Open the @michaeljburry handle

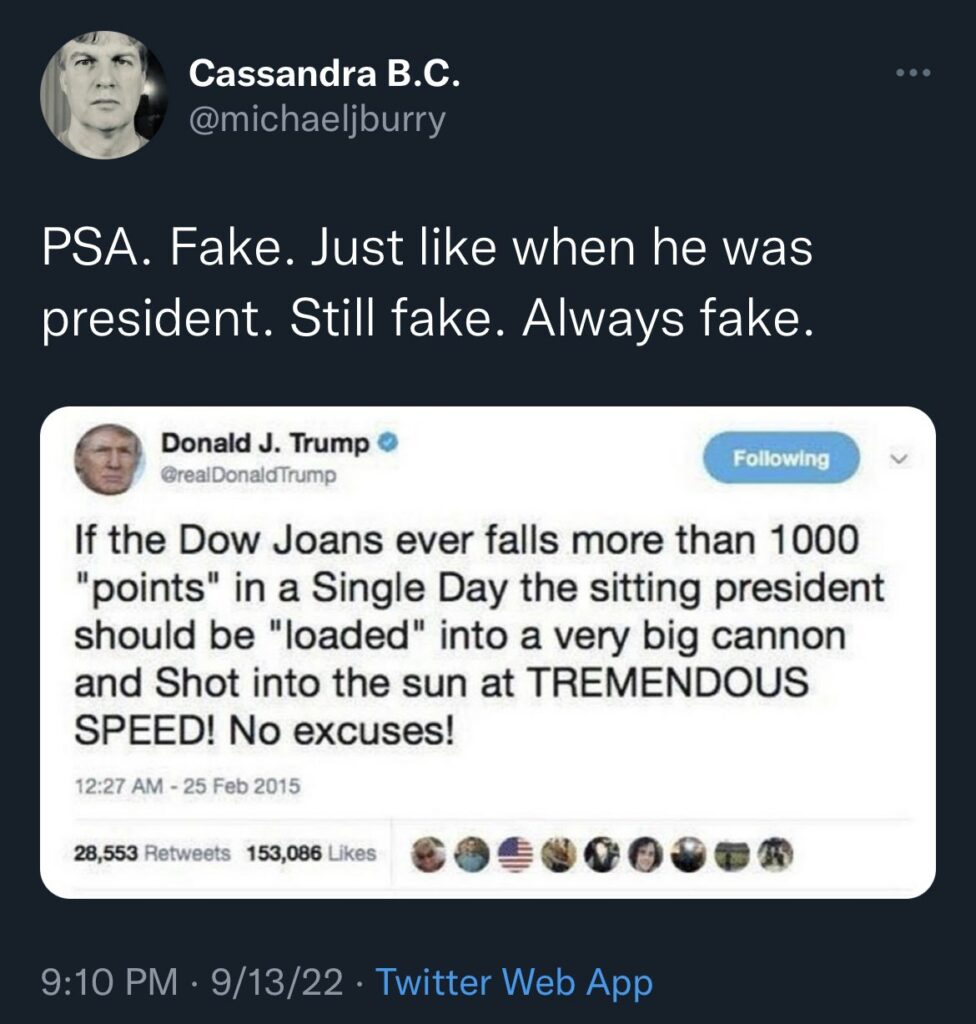pyautogui.click(x=317, y=120)
